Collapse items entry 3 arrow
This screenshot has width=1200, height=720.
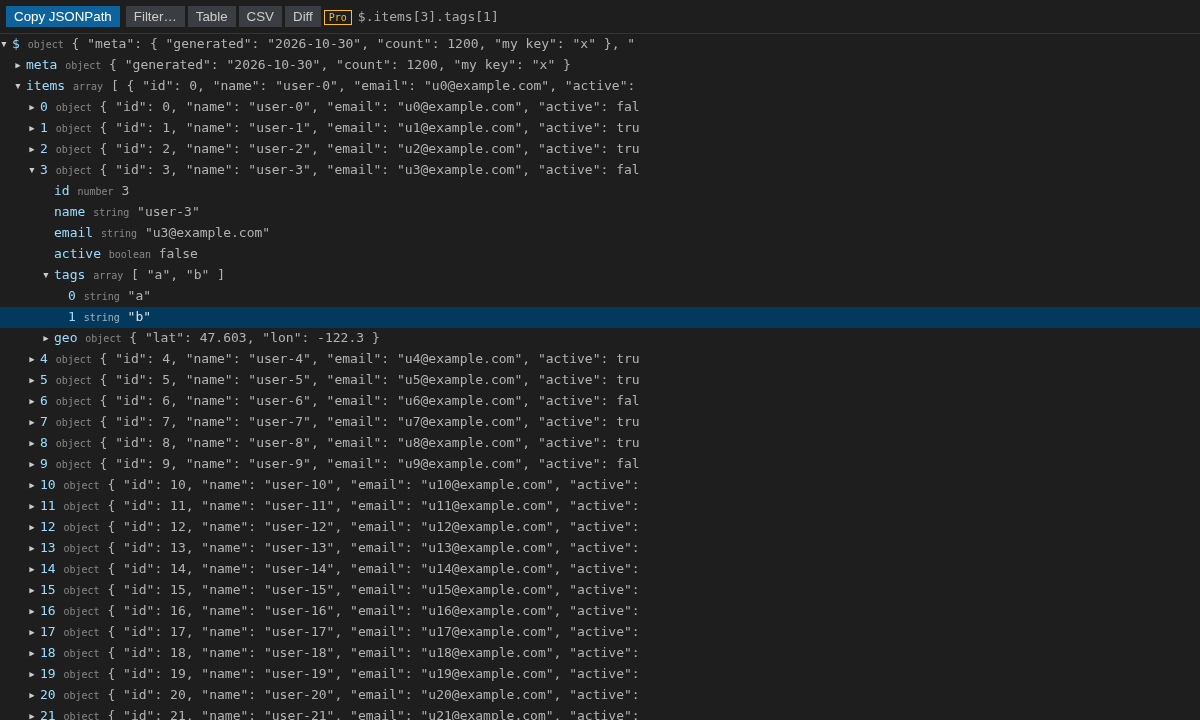click(32, 170)
